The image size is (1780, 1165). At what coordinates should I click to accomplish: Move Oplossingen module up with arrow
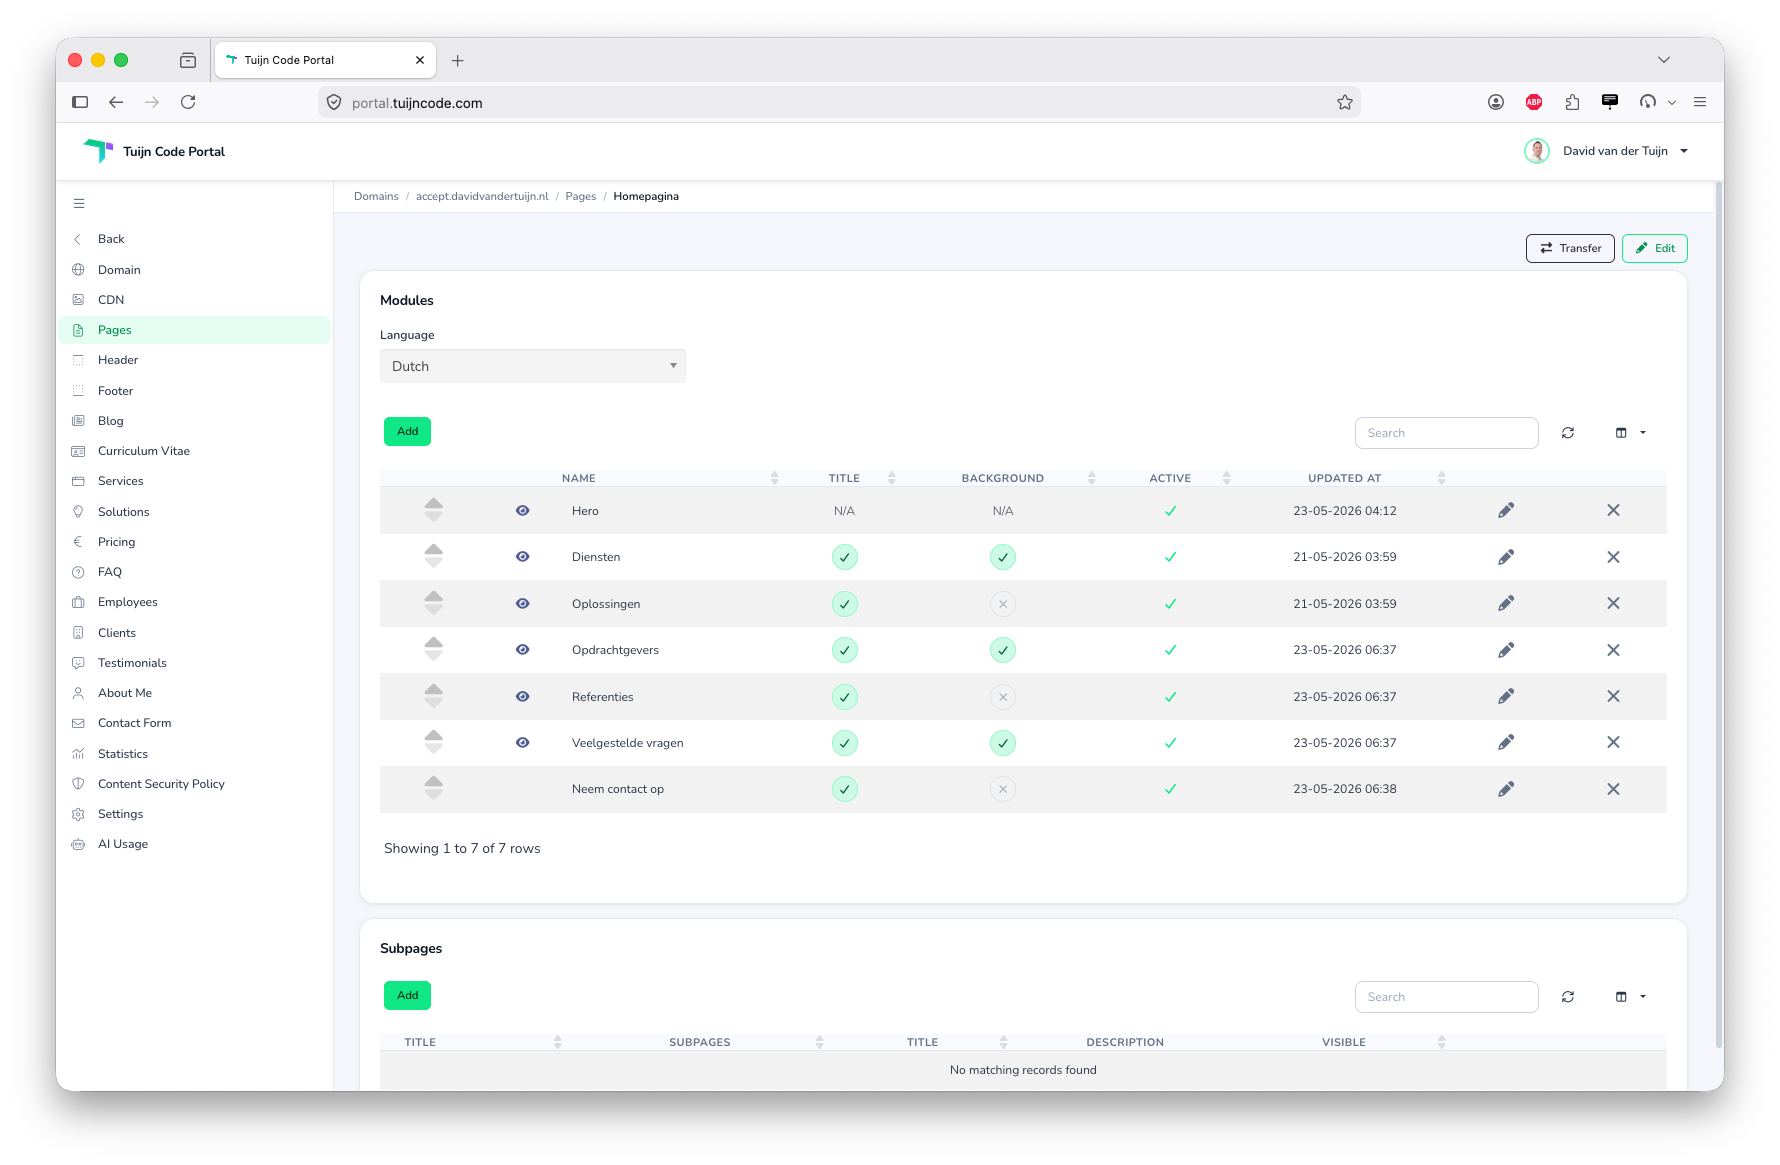[x=433, y=596]
